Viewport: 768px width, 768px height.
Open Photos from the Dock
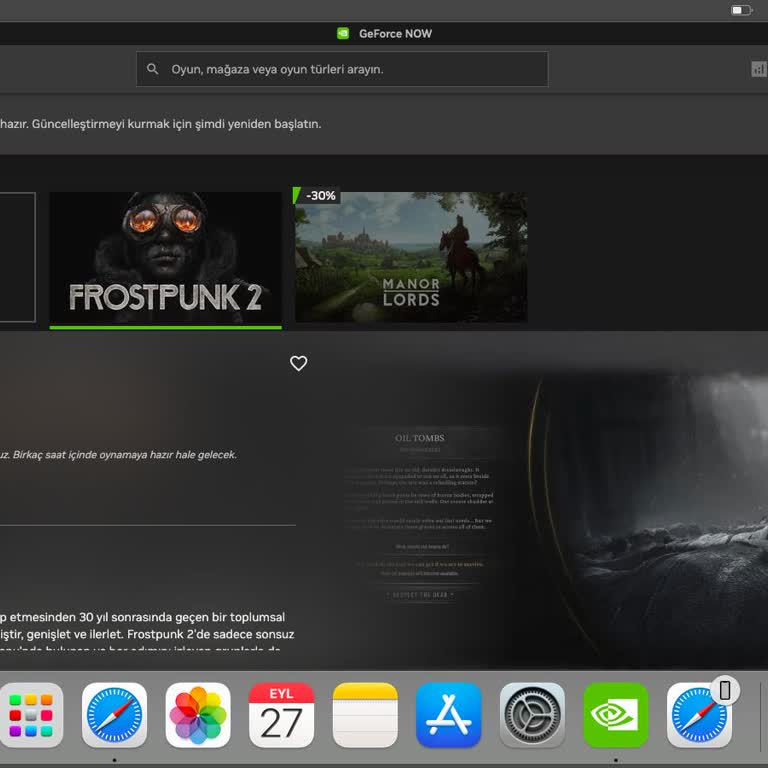coord(198,715)
